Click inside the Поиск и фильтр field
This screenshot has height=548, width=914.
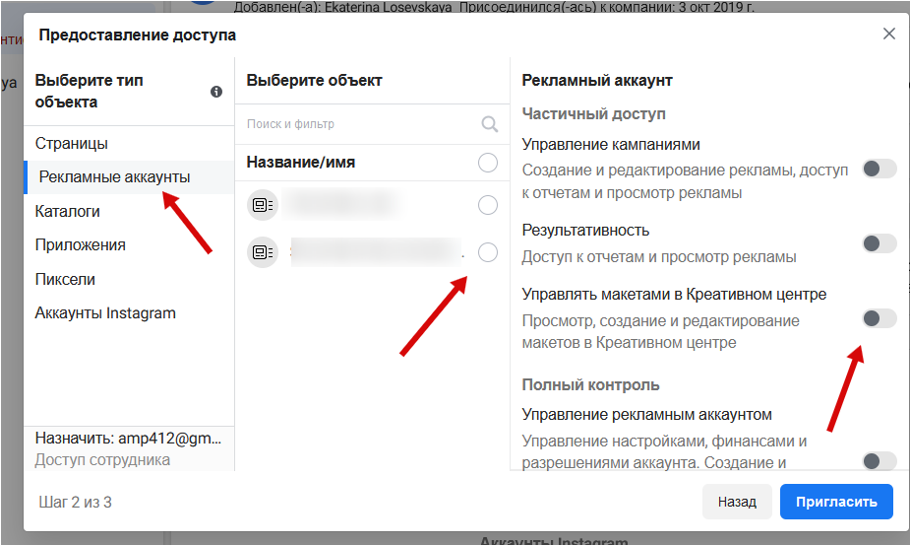tap(360, 124)
